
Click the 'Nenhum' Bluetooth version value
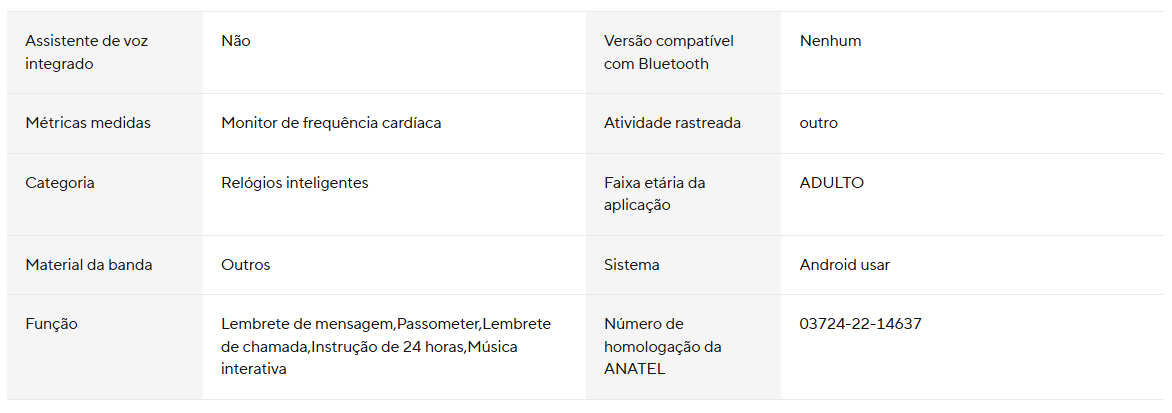pyautogui.click(x=830, y=41)
